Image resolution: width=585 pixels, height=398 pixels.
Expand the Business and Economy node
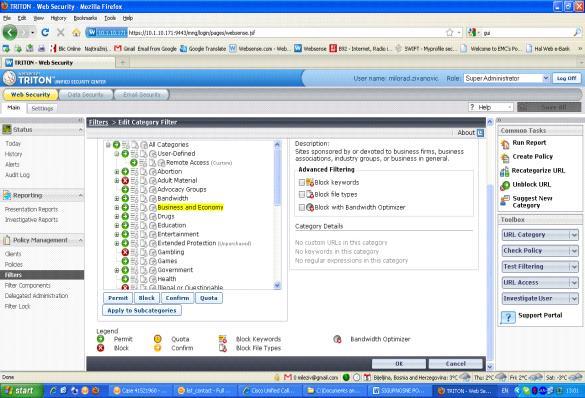(x=117, y=208)
